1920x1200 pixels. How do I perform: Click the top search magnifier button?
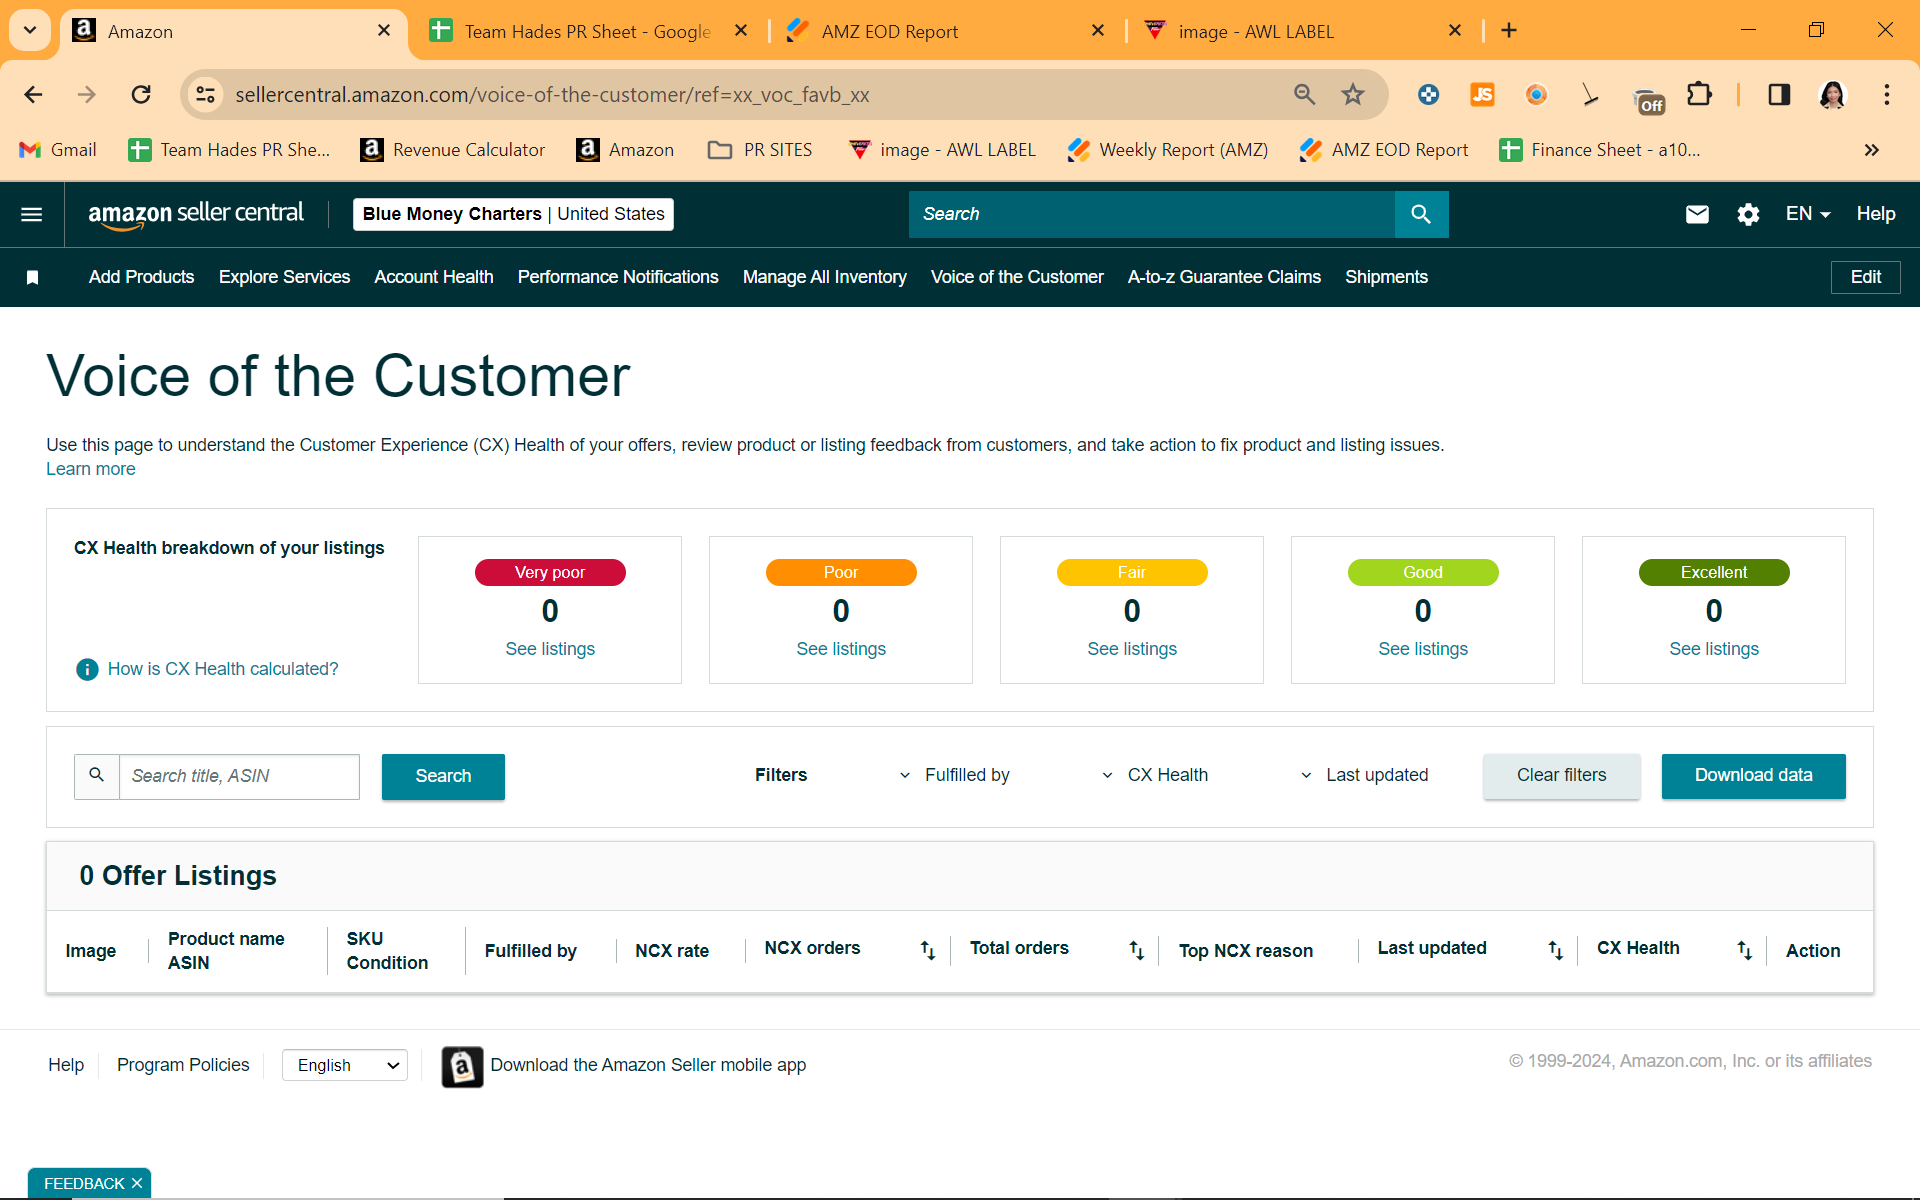point(1421,214)
